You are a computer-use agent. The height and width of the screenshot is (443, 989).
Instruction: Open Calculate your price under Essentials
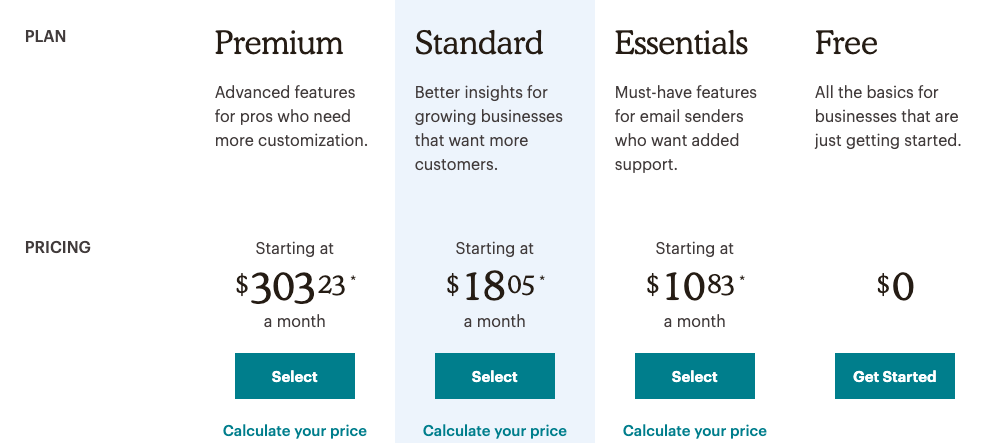pyautogui.click(x=694, y=431)
